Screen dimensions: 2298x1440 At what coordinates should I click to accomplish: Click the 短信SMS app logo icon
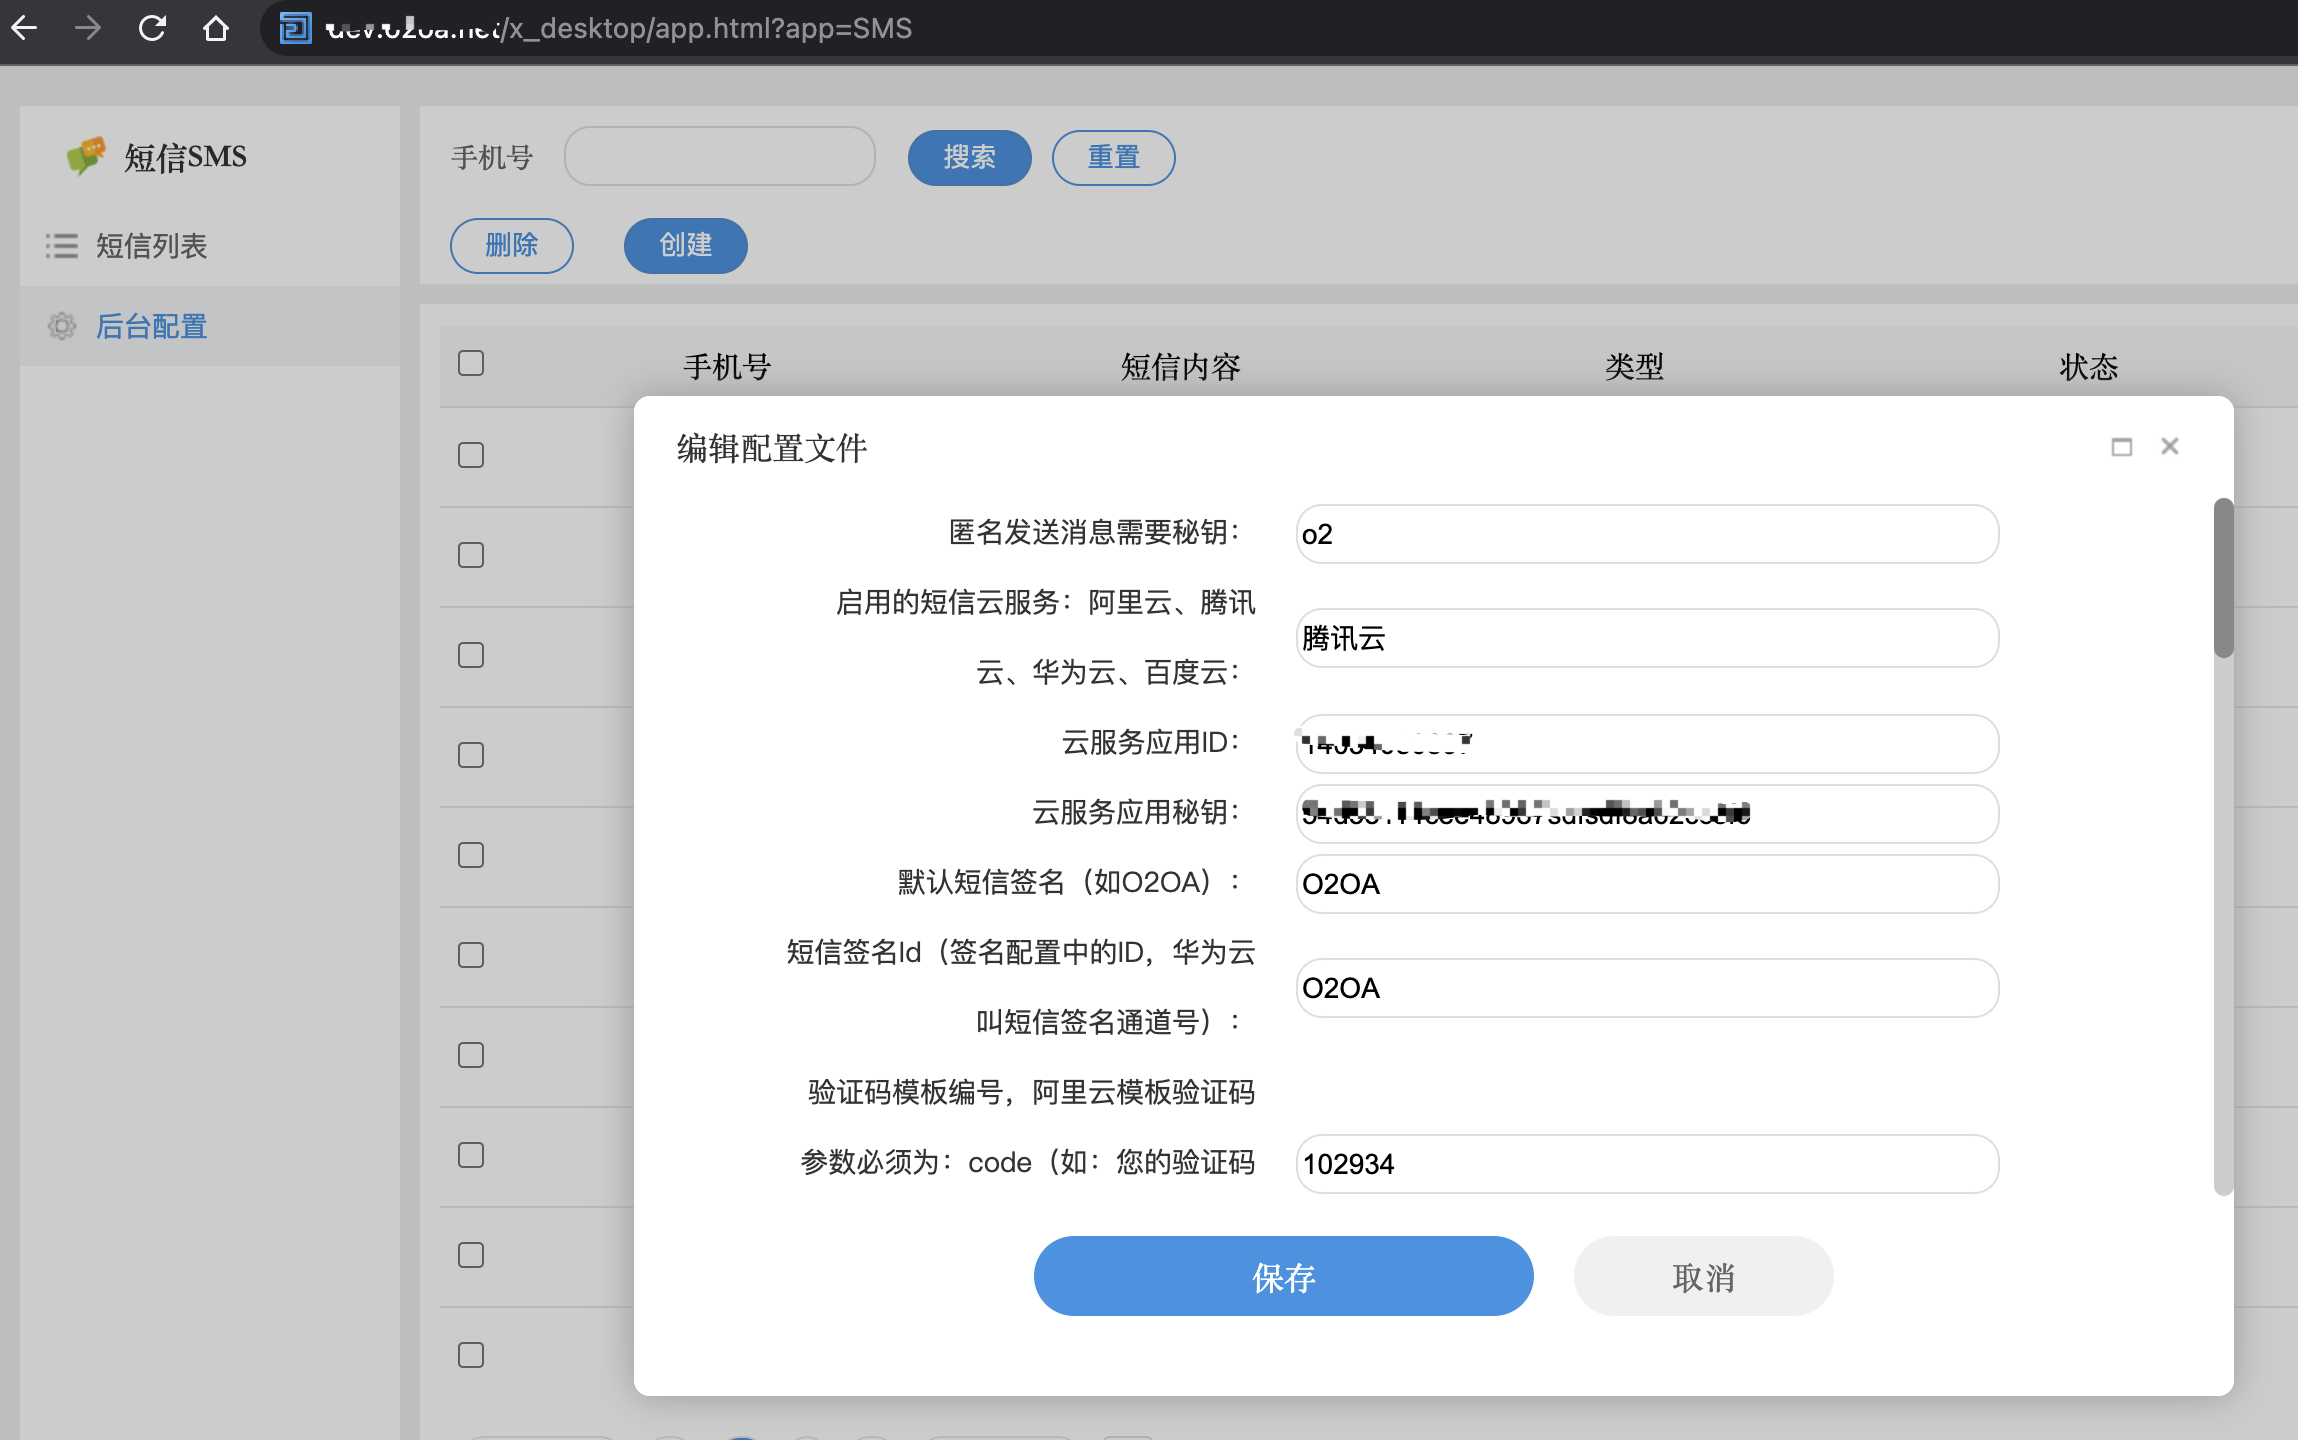pos(86,156)
